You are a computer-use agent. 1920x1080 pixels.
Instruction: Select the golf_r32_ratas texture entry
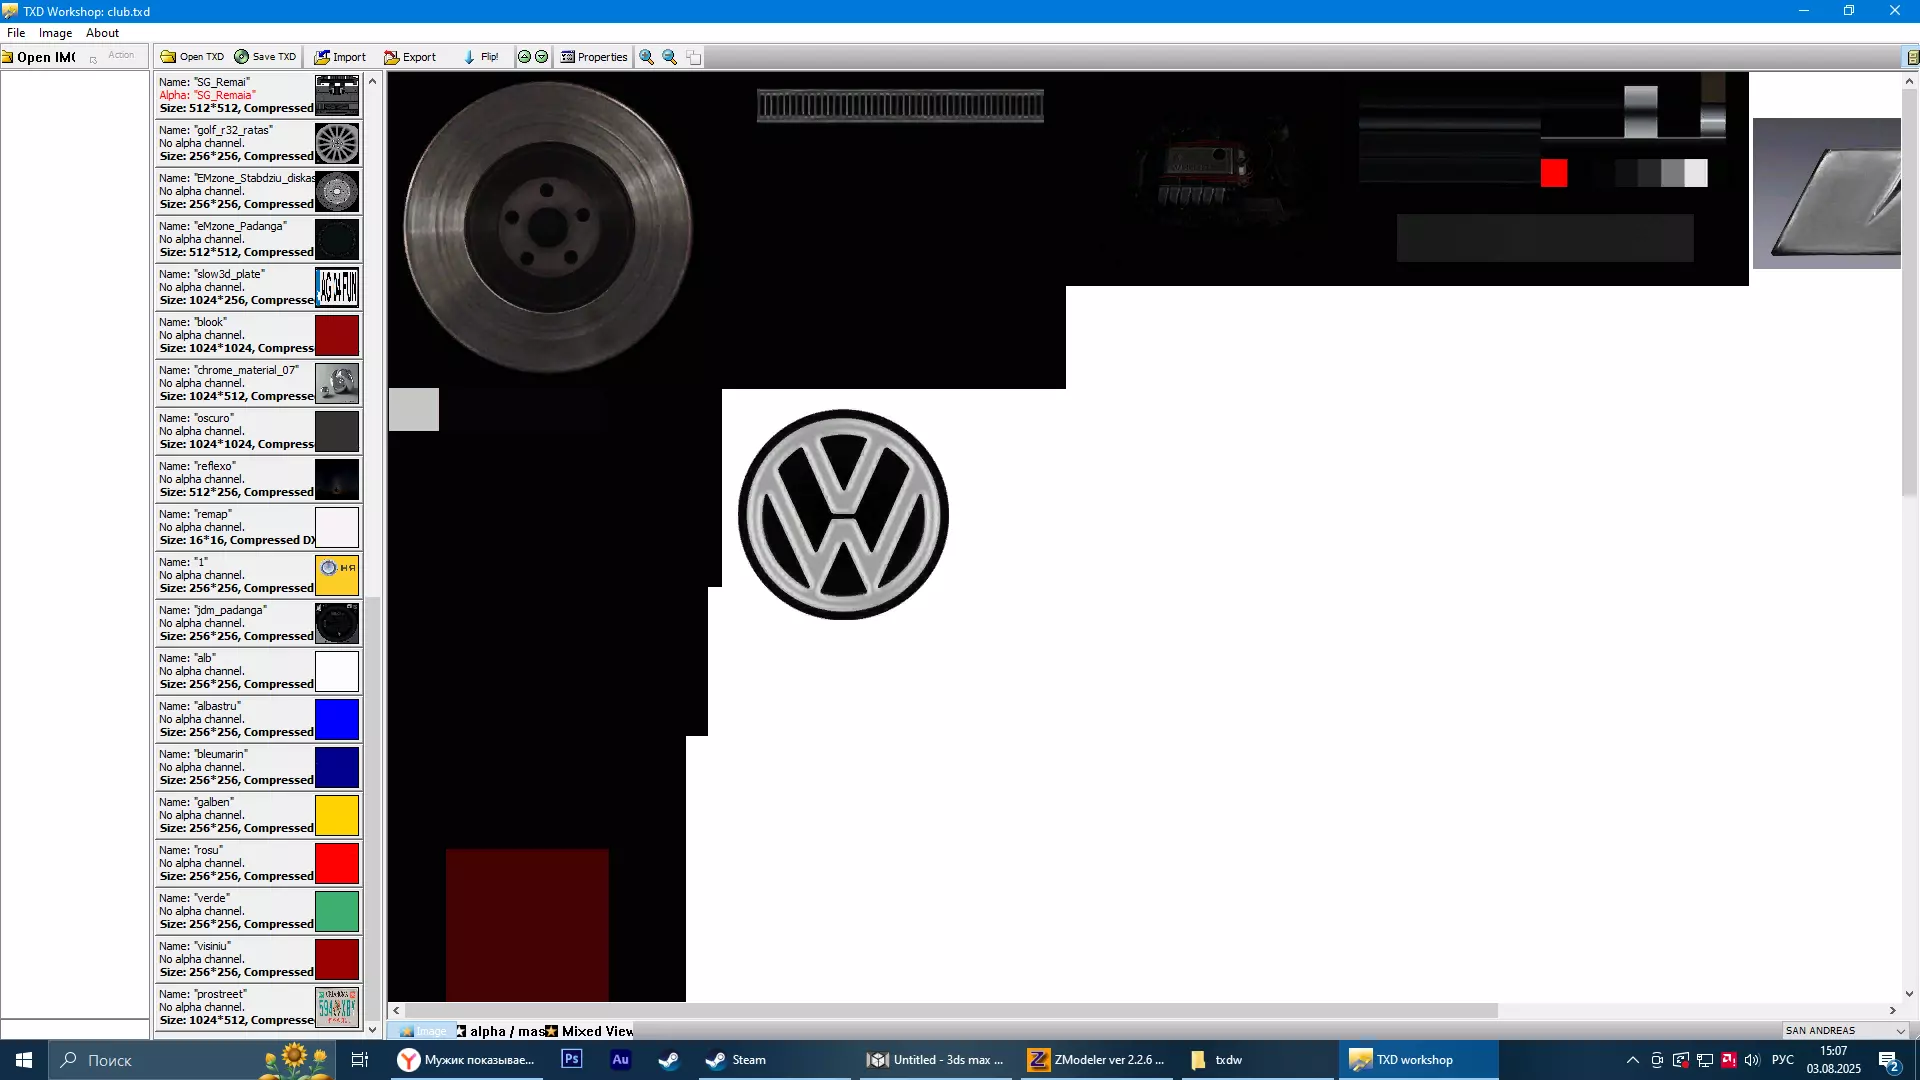point(237,143)
